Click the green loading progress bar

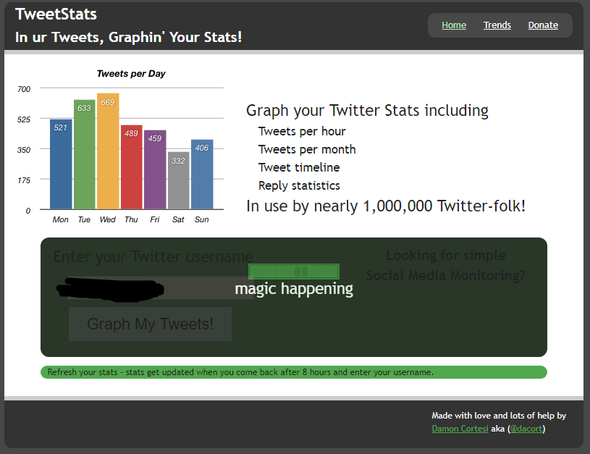(x=294, y=271)
